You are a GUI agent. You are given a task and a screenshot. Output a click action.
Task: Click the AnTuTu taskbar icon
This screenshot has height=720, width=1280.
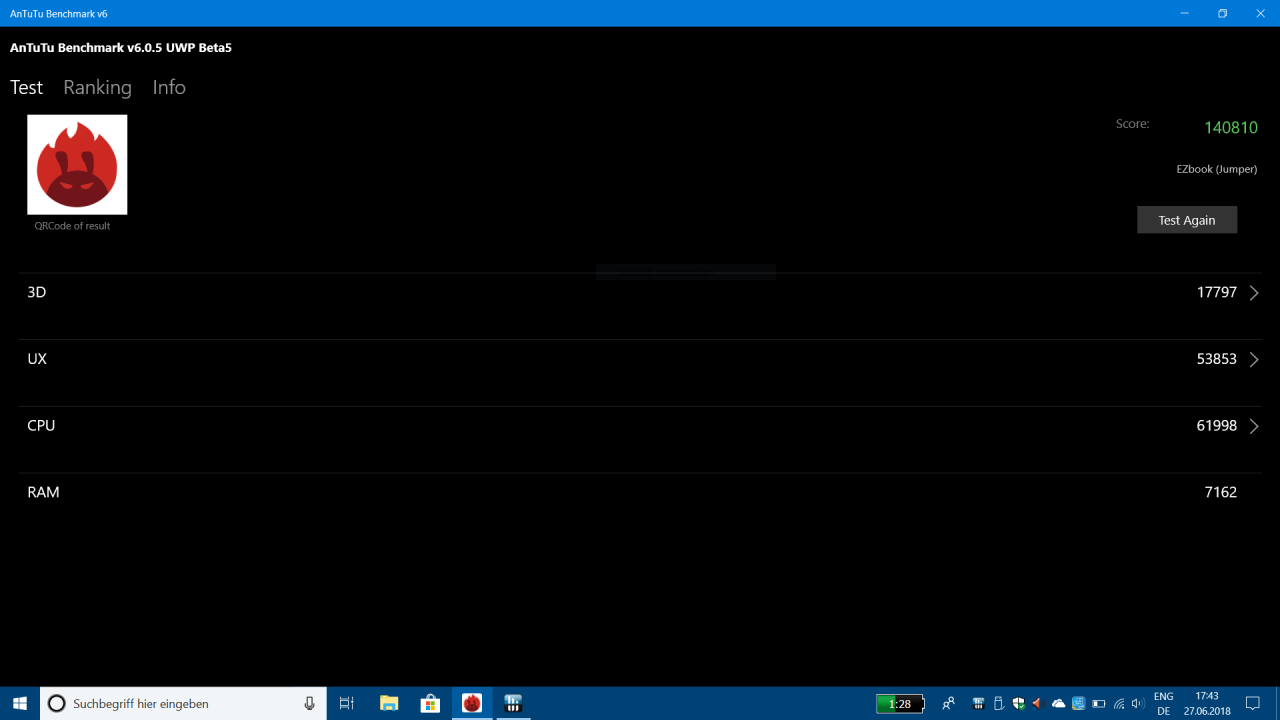pyautogui.click(x=472, y=703)
